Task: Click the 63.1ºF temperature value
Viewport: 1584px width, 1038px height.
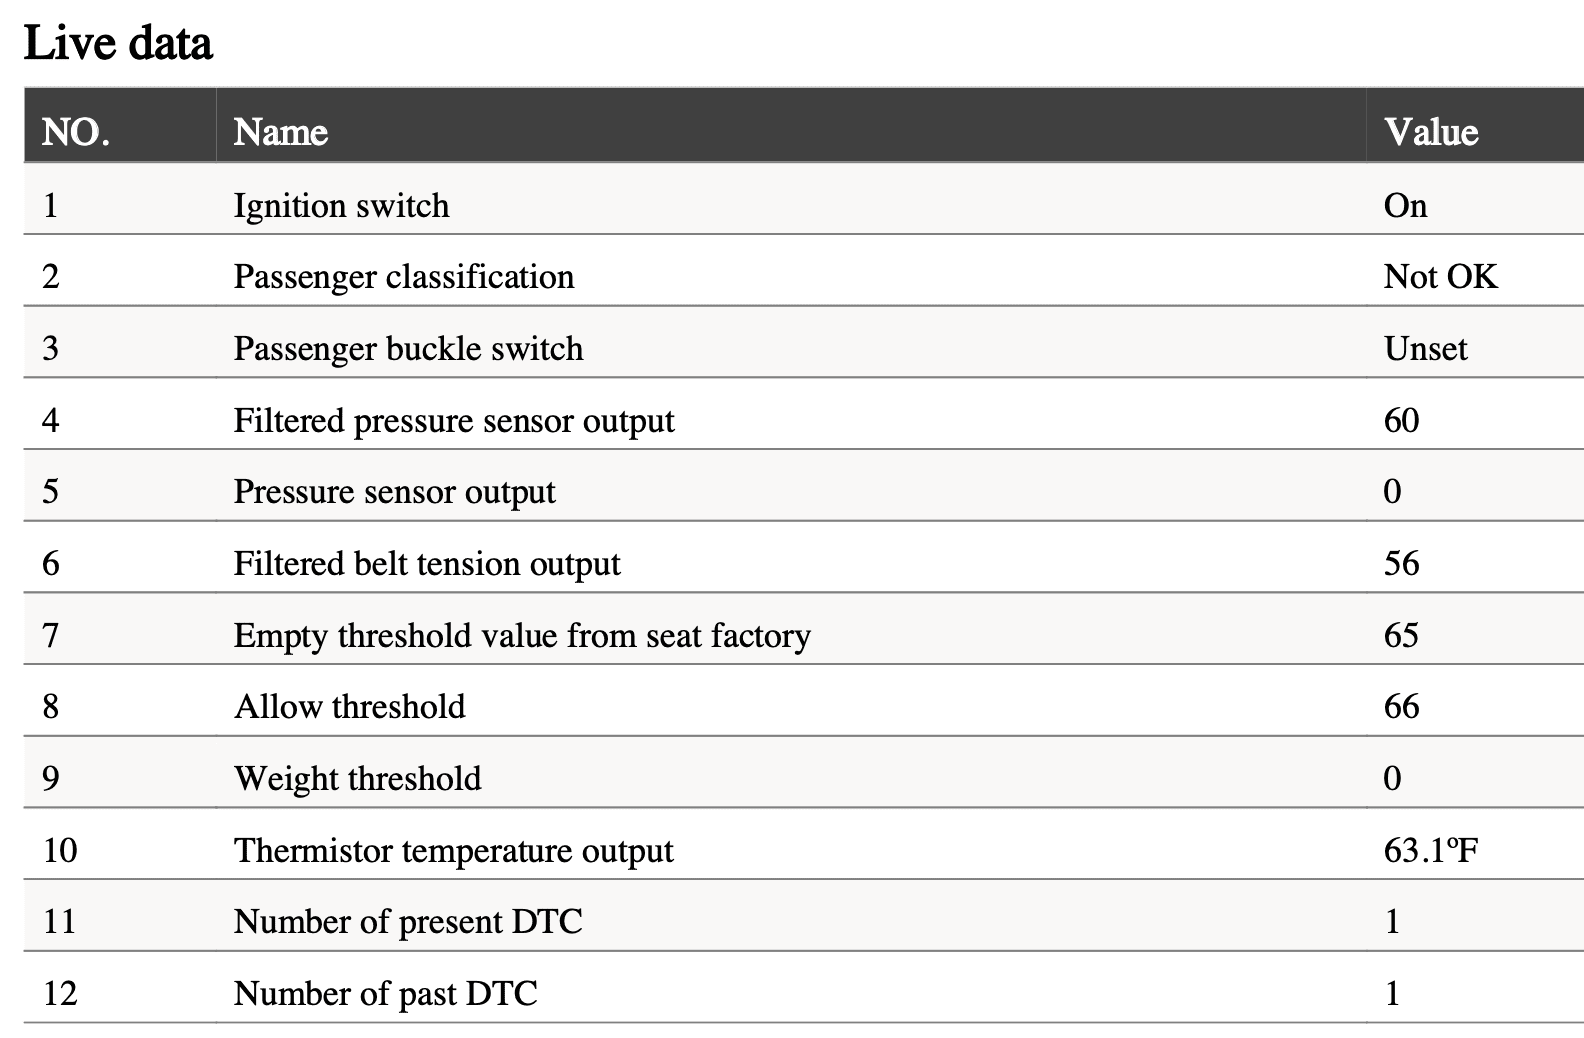Action: (1431, 850)
